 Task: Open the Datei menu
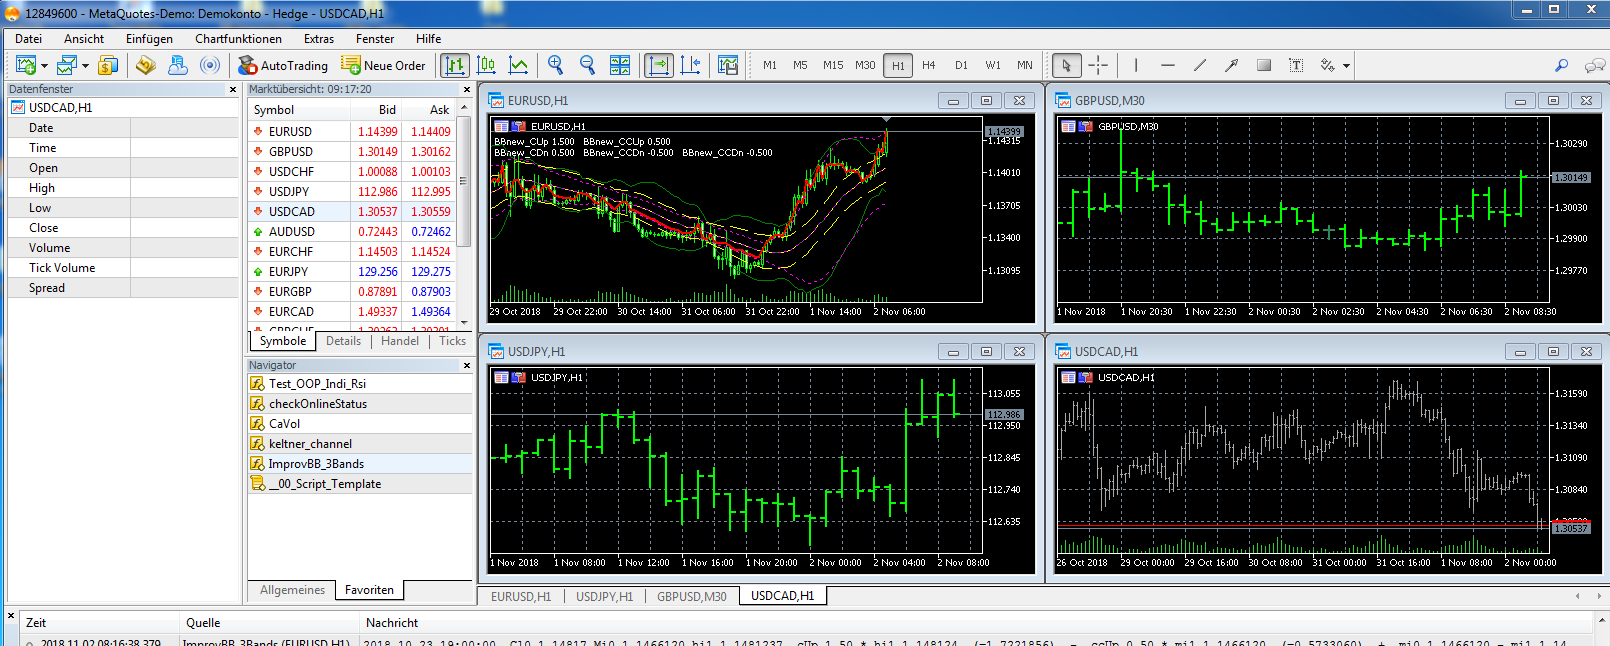[29, 39]
